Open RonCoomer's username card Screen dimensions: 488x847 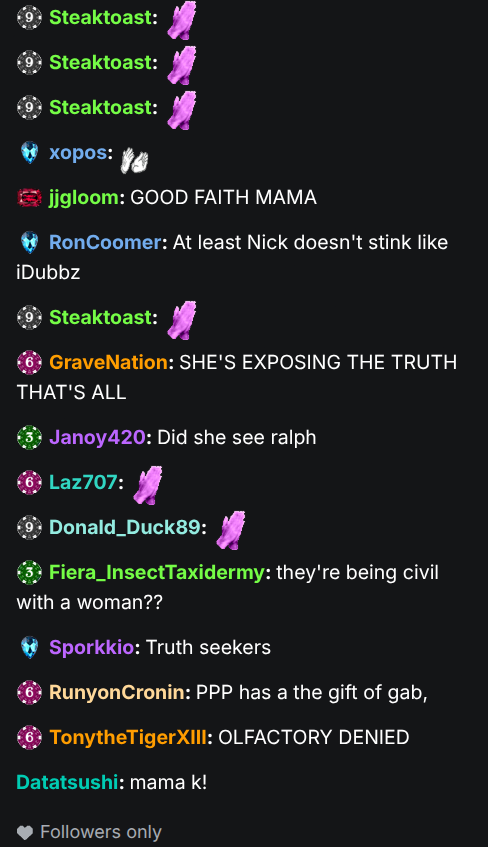[x=105, y=243]
